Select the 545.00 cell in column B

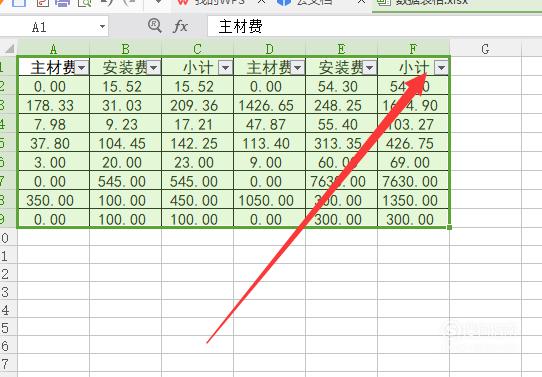125,181
